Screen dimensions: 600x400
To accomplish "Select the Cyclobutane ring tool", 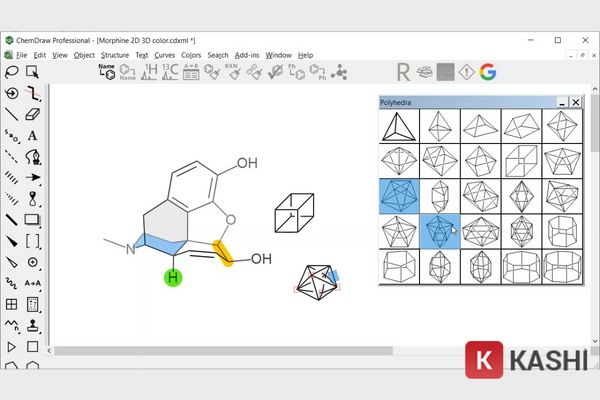I will click(x=33, y=347).
